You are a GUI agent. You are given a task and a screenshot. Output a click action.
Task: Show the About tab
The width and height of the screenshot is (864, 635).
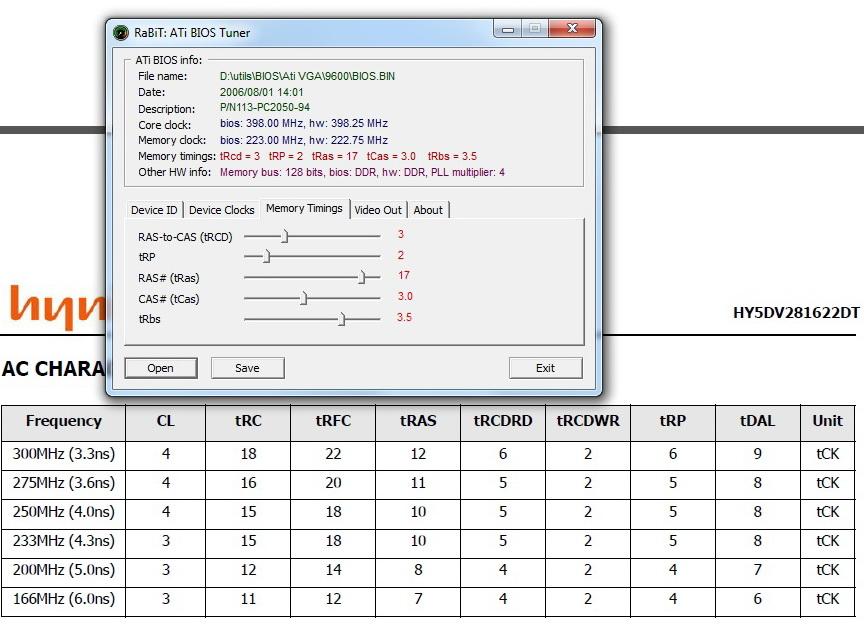(428, 210)
